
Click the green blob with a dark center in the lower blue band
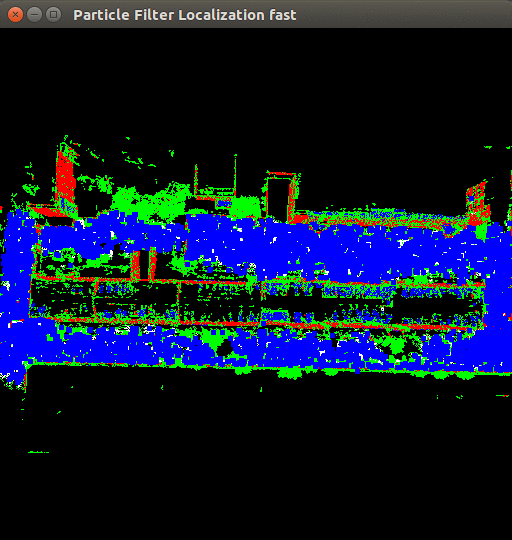pos(394,344)
